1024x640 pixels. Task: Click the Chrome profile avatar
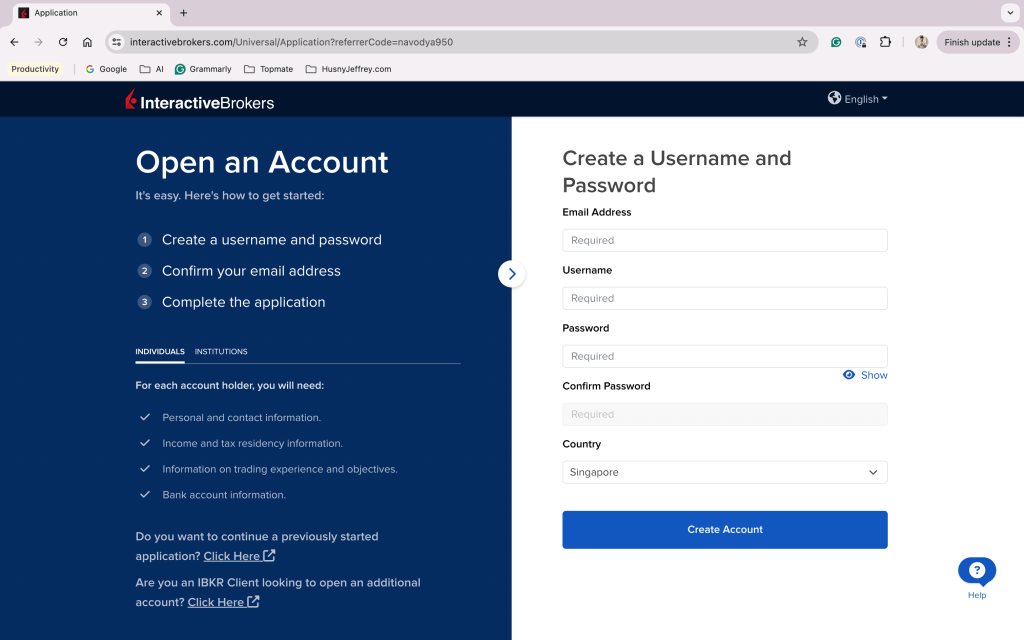(921, 42)
